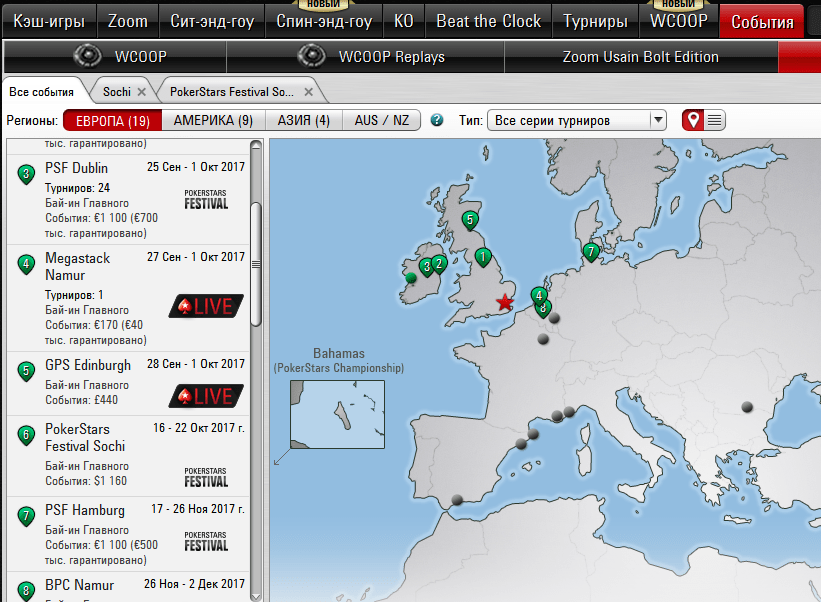Switch to list view
Image resolution: width=821 pixels, height=602 pixels.
(x=714, y=121)
